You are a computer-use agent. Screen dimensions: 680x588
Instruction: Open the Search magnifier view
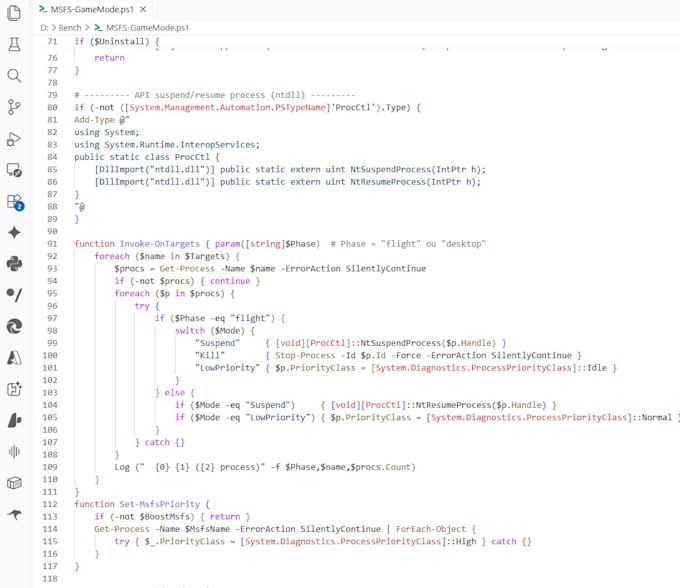click(x=14, y=76)
